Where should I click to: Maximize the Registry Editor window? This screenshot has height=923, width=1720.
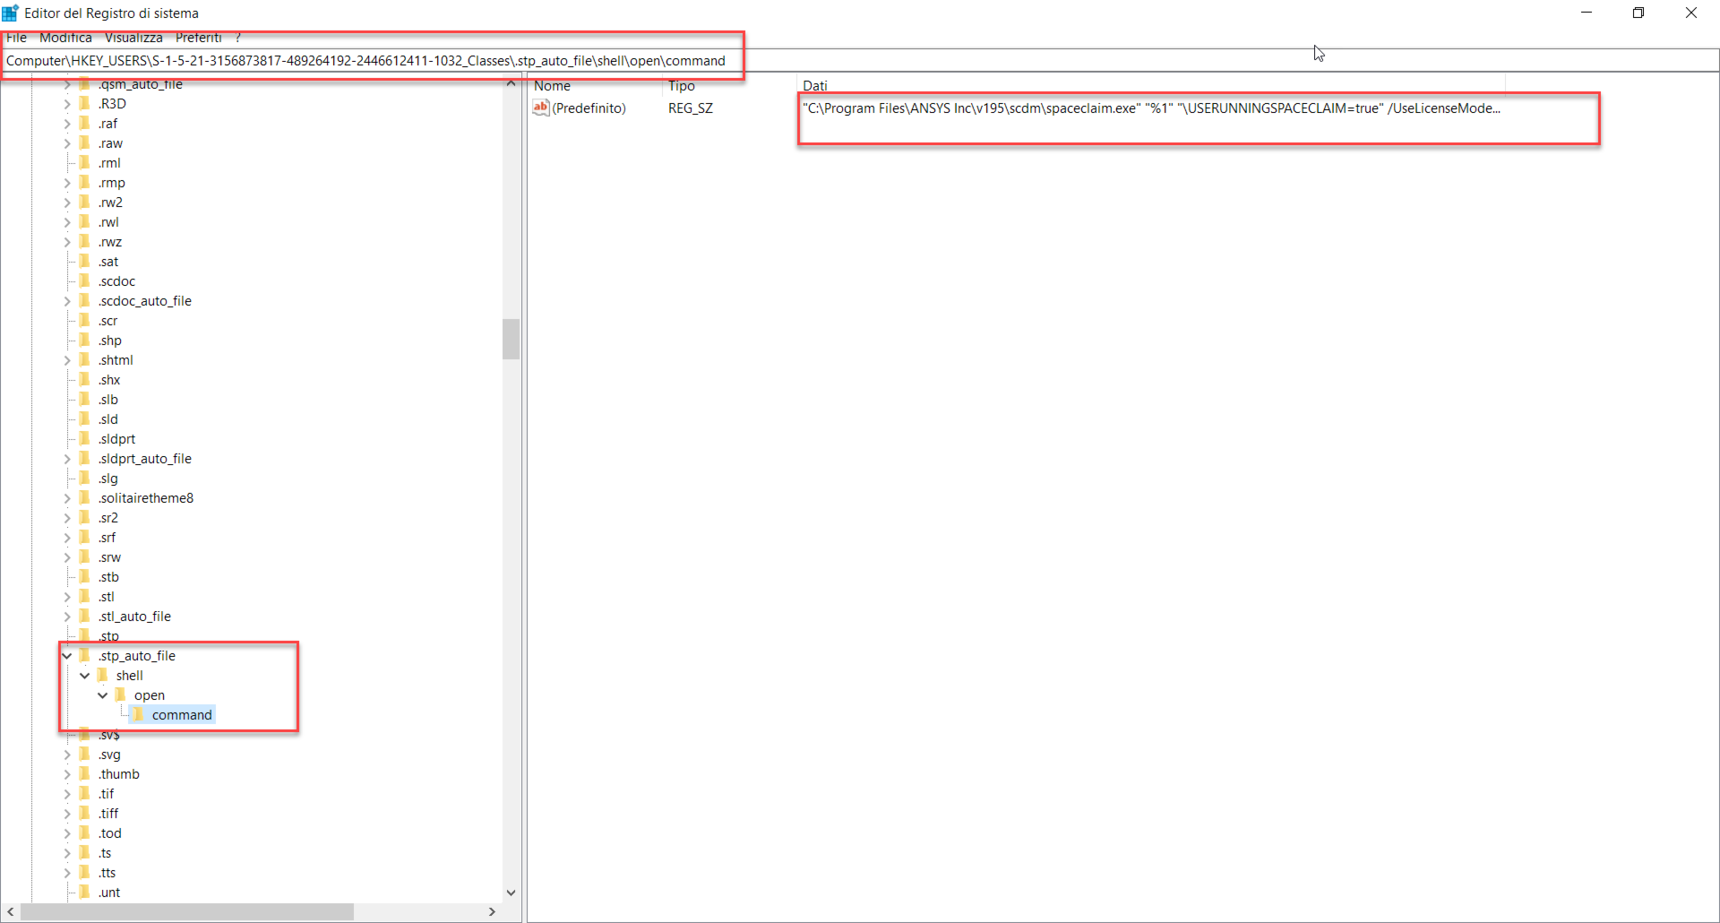click(1638, 13)
